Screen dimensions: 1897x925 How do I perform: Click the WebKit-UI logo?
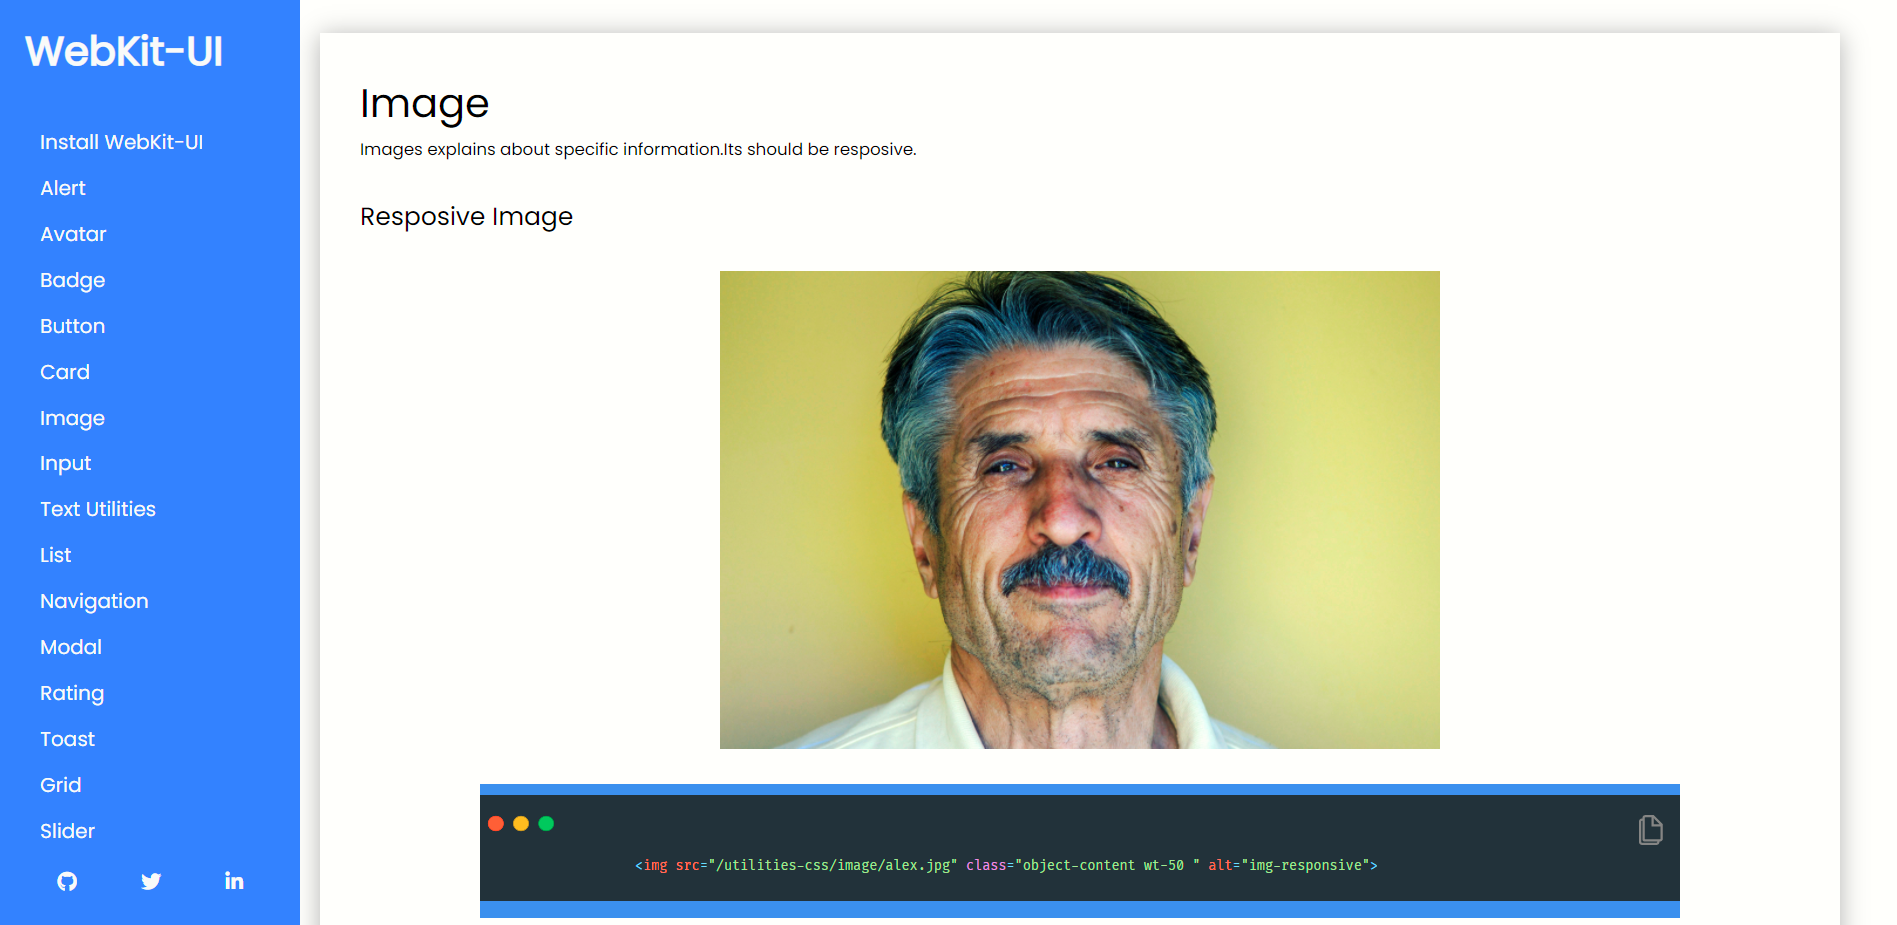pos(123,50)
